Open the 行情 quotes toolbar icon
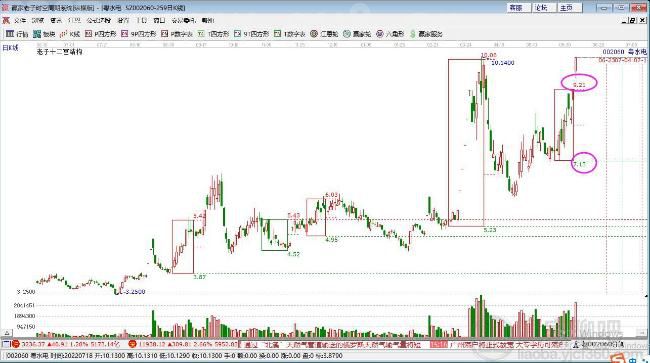The height and width of the screenshot is (363, 650). [x=17, y=34]
